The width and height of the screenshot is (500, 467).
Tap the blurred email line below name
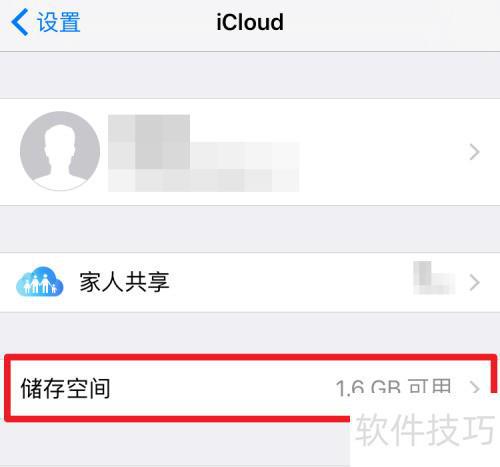[203, 180]
